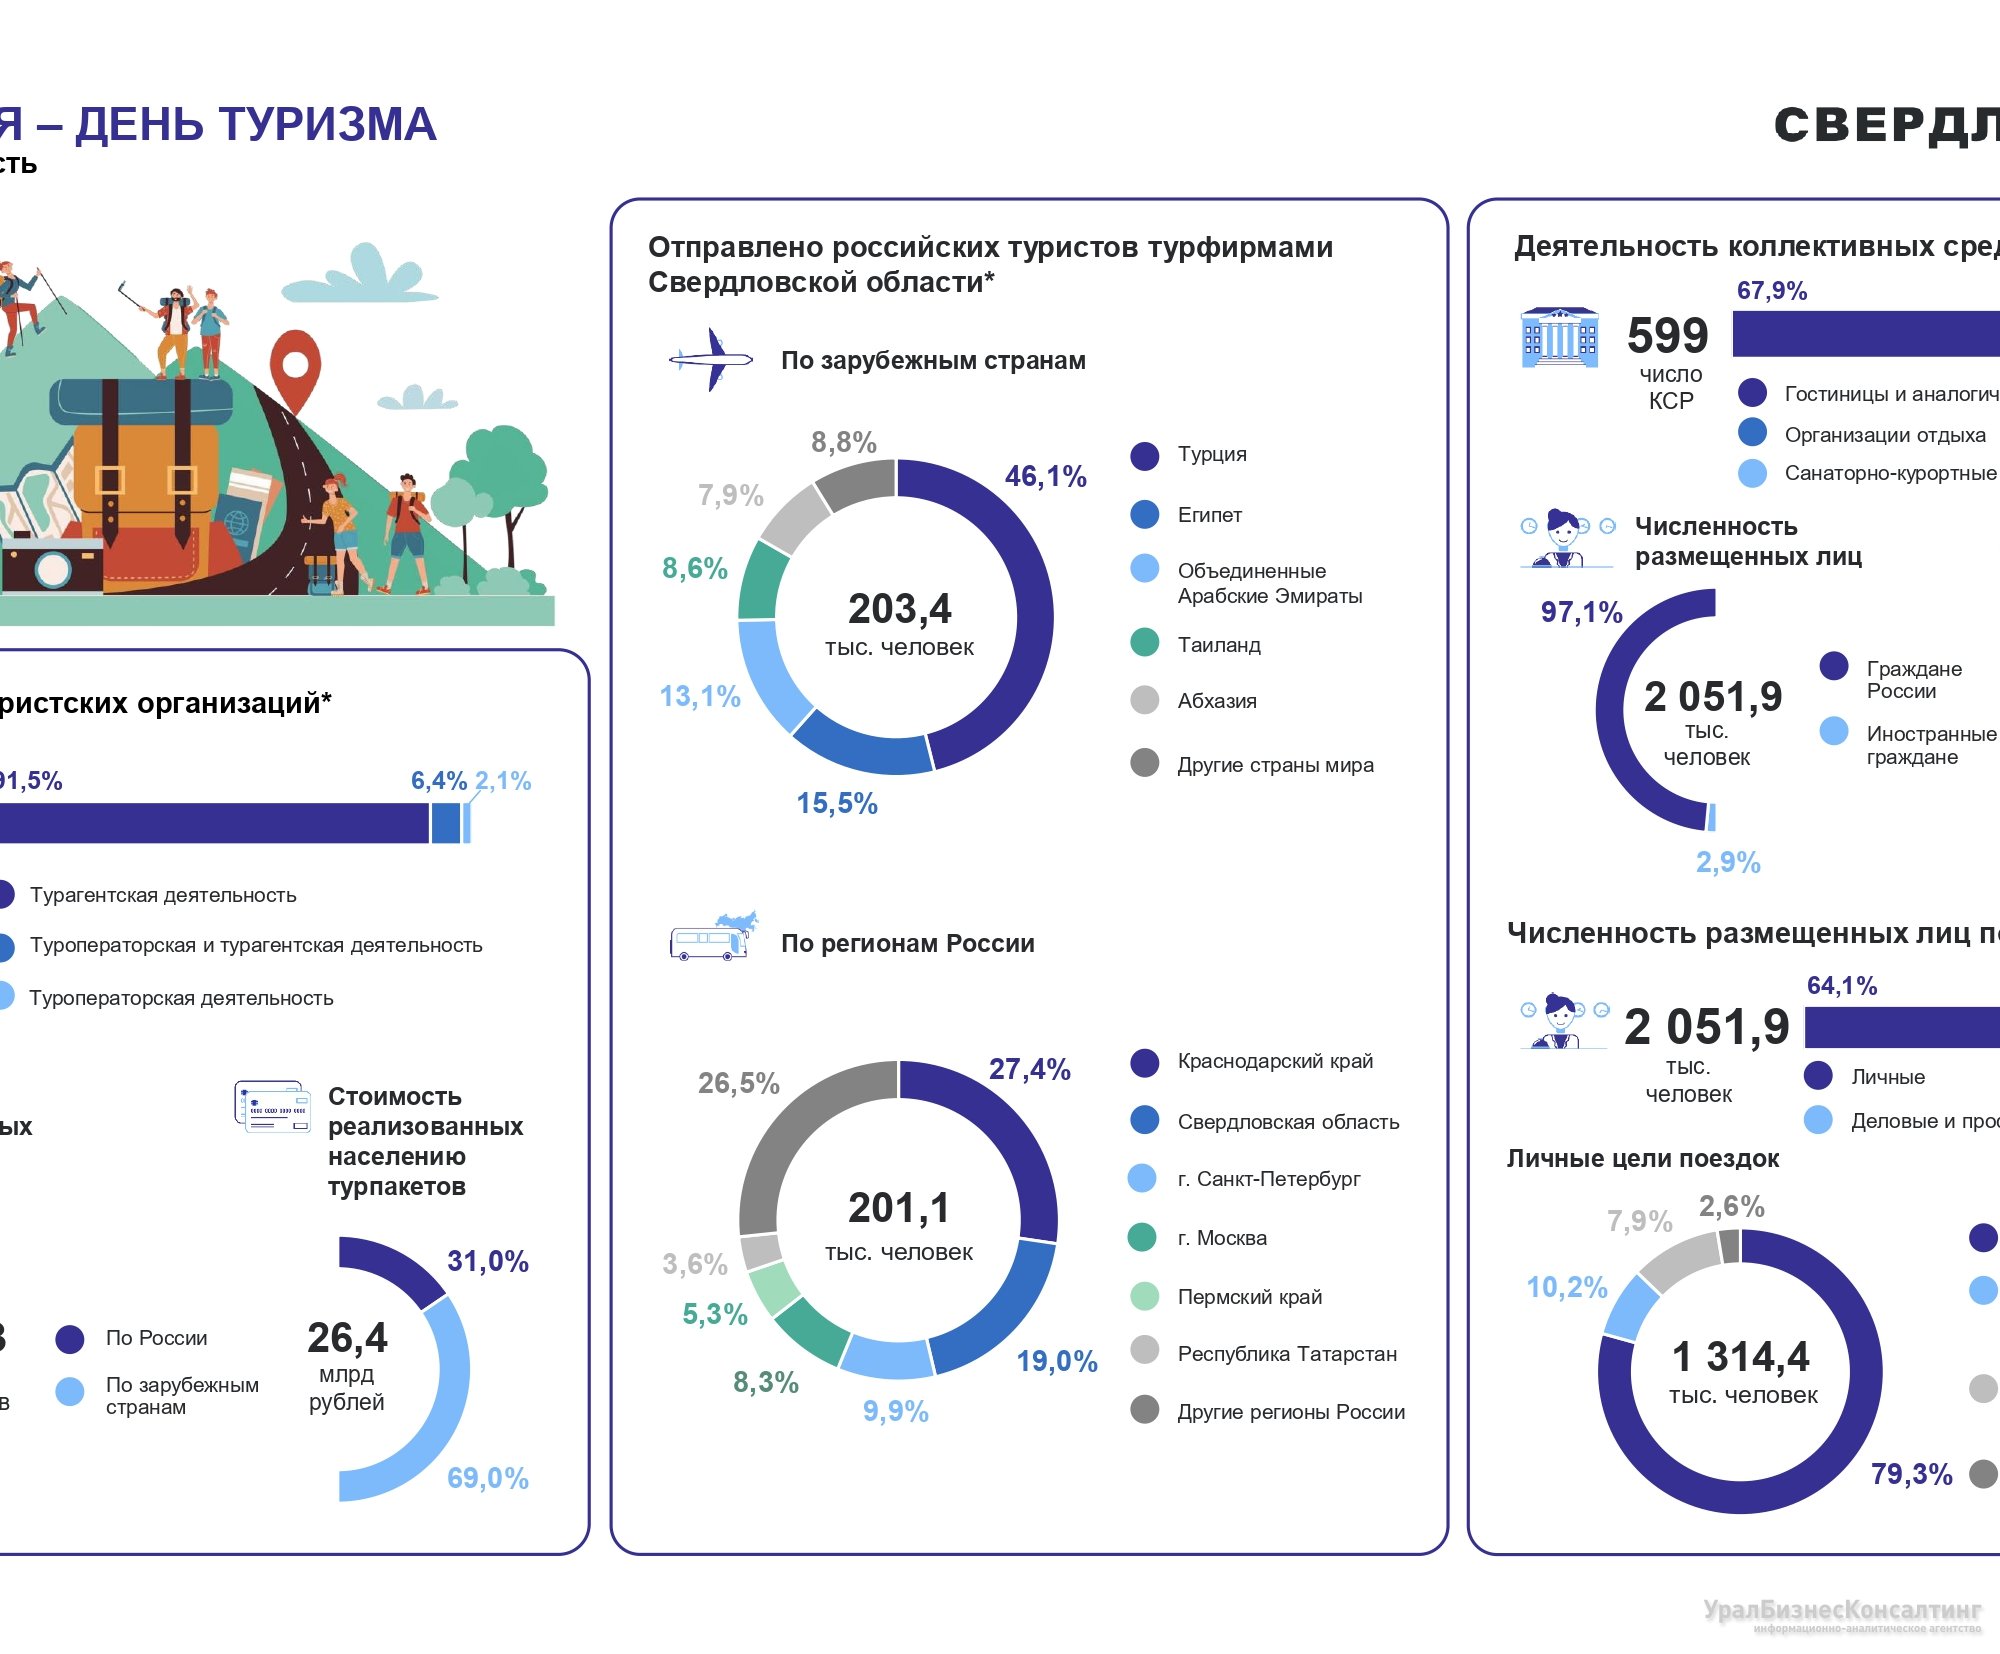
Task: Click the receptionist icon left of 2 051,9 bar
Action: pyautogui.click(x=1563, y=1021)
